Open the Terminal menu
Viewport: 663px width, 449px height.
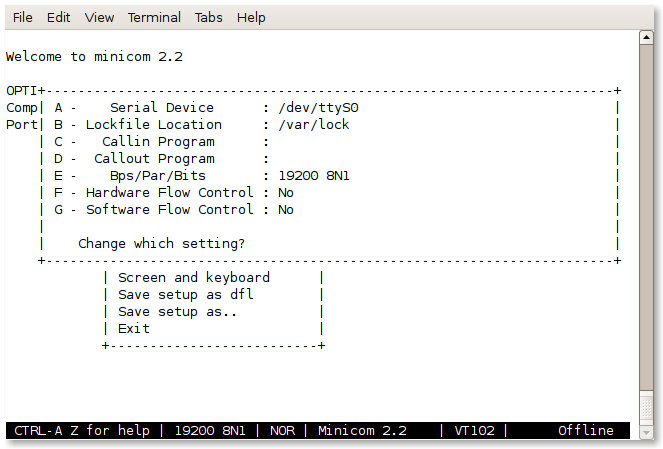[154, 17]
